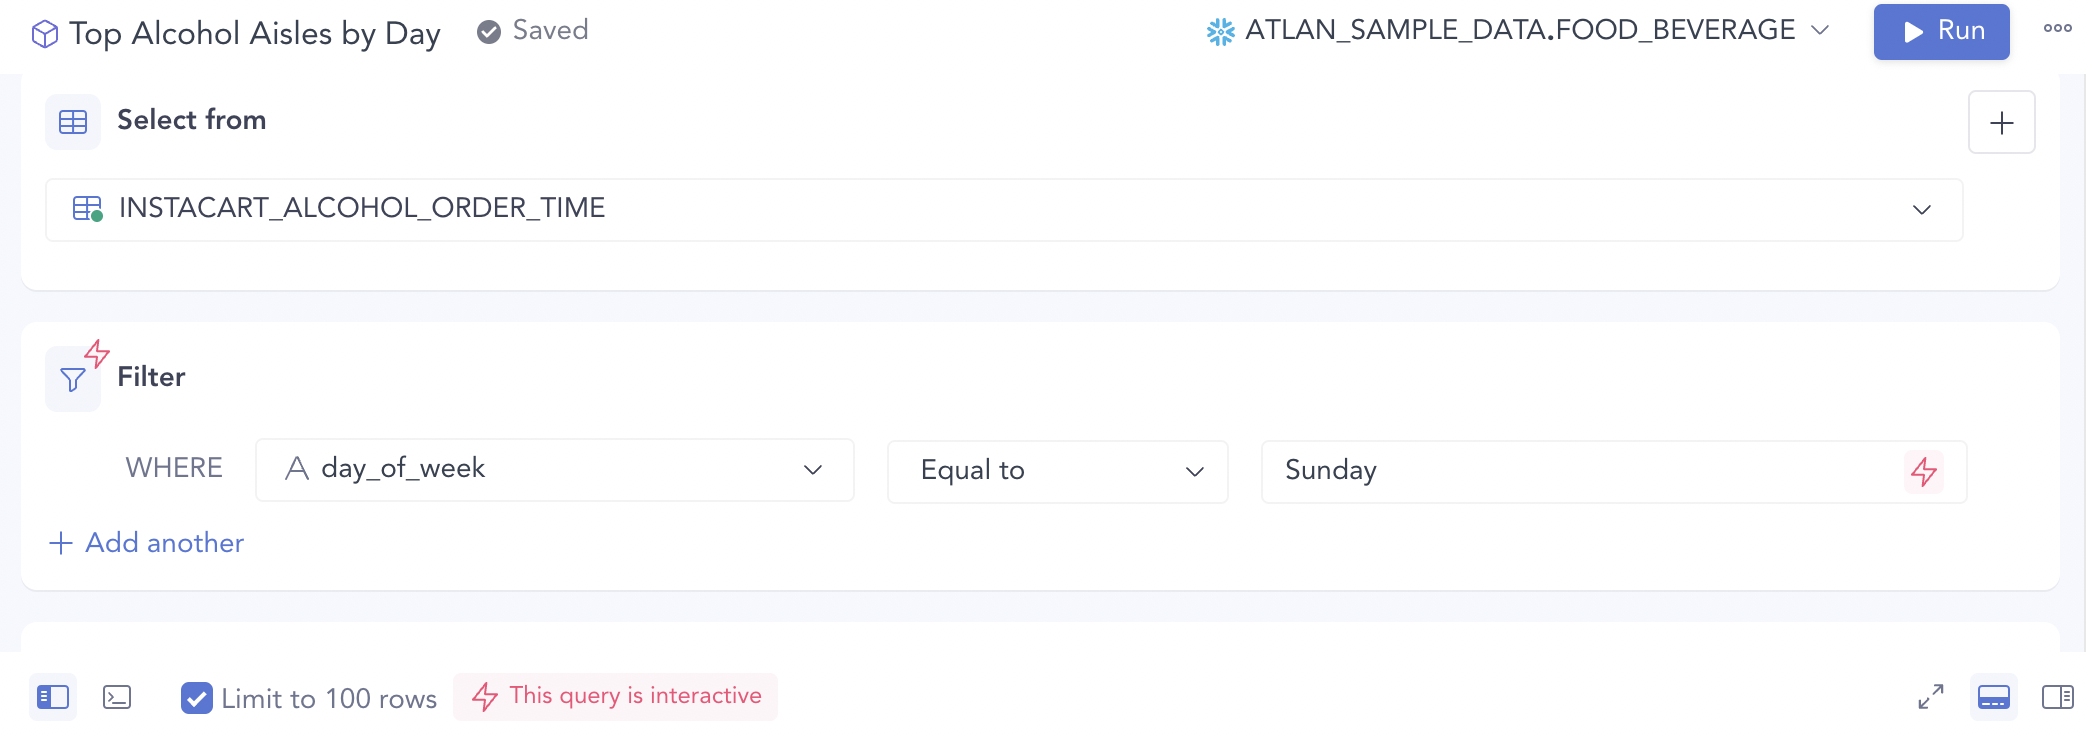
Task: Click the lightning icon in the Sunday field
Action: 1924,471
